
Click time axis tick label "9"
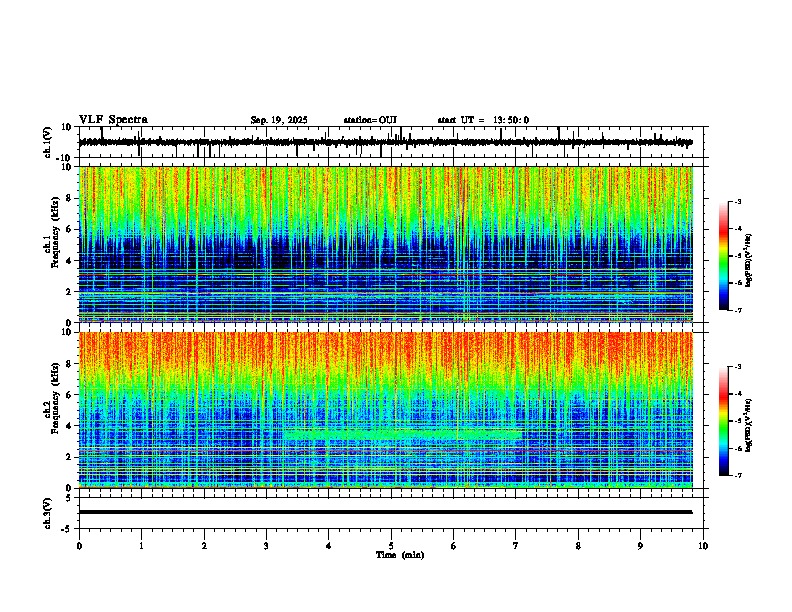pyautogui.click(x=640, y=546)
